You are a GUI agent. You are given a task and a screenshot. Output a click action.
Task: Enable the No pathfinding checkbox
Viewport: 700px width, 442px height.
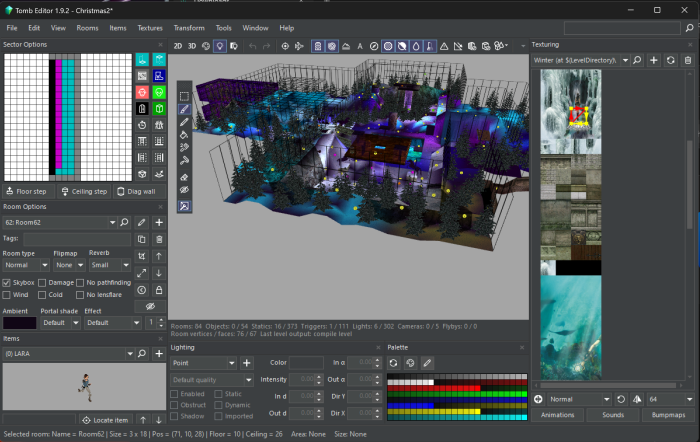(80, 283)
